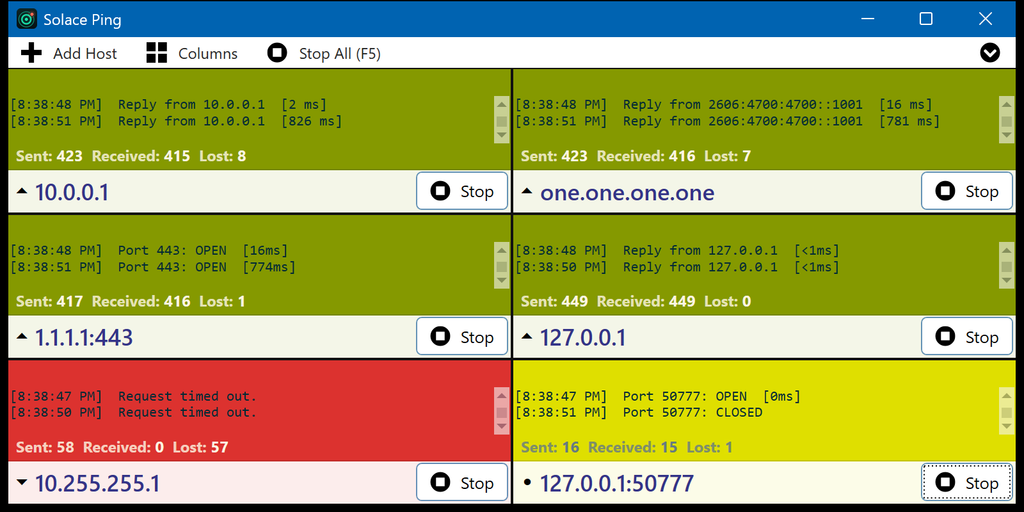
Task: Click host name 10.255.255.1
Action: coord(97,483)
